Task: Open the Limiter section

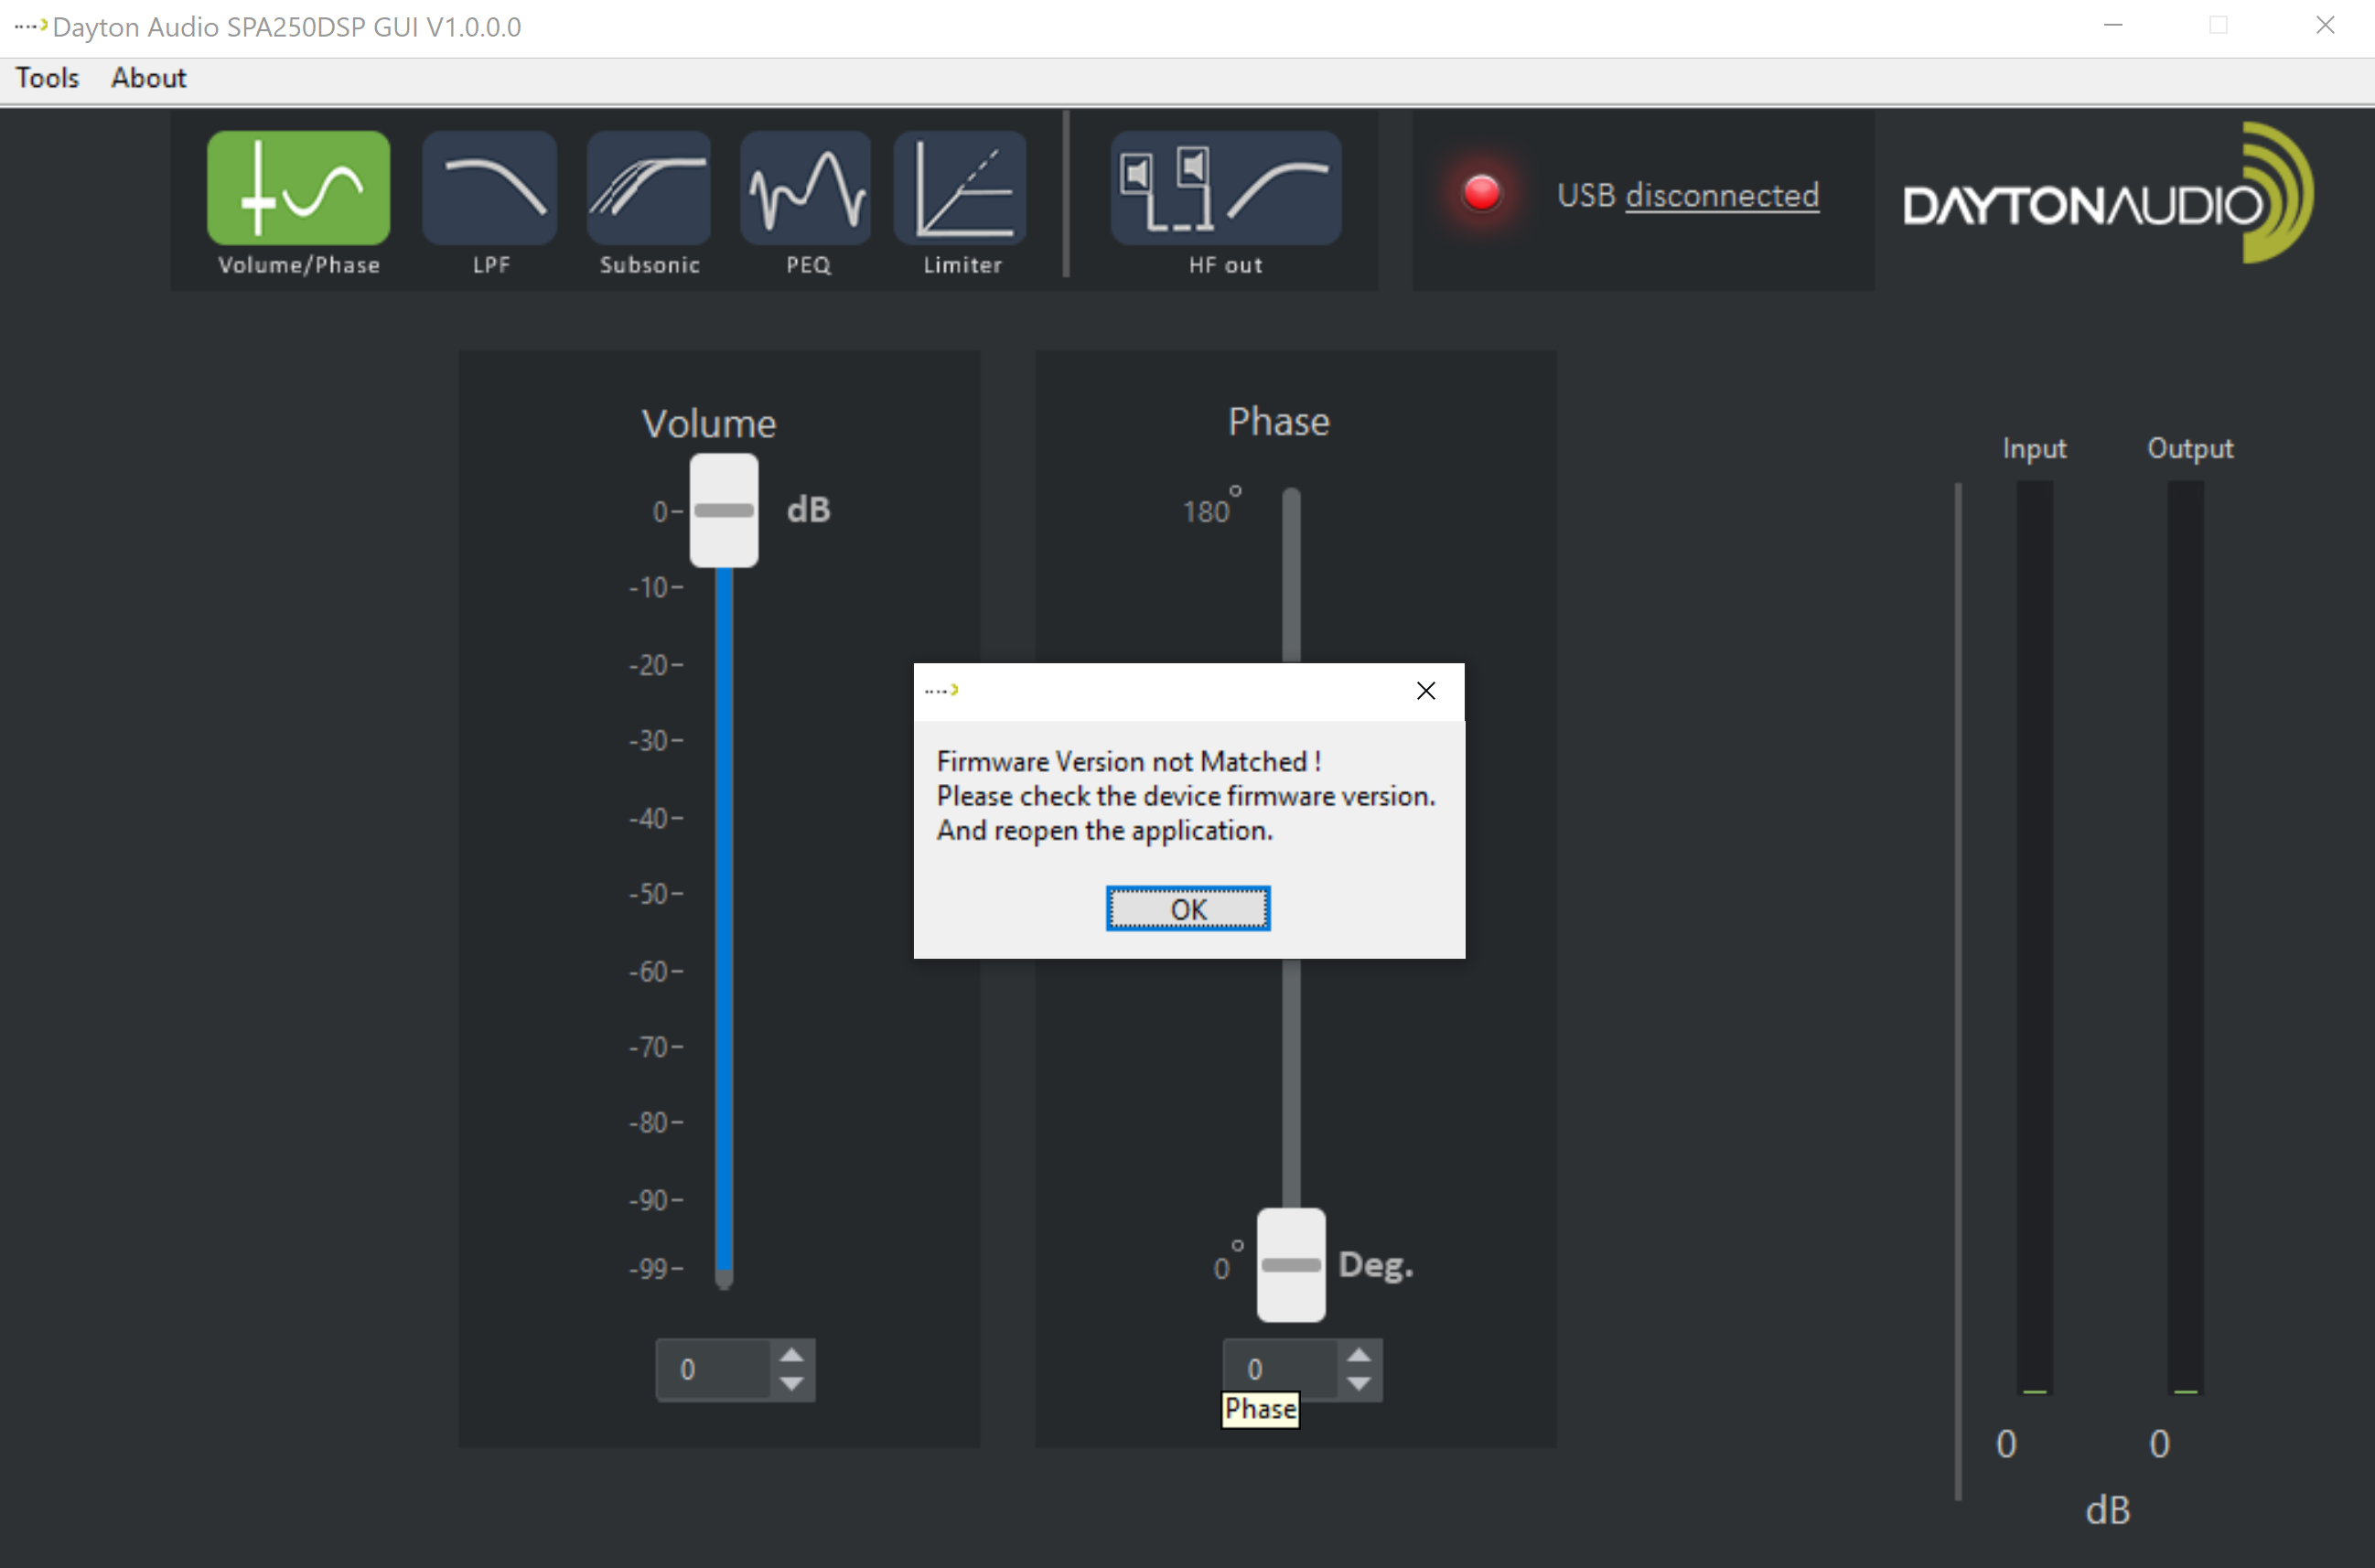Action: (x=961, y=188)
